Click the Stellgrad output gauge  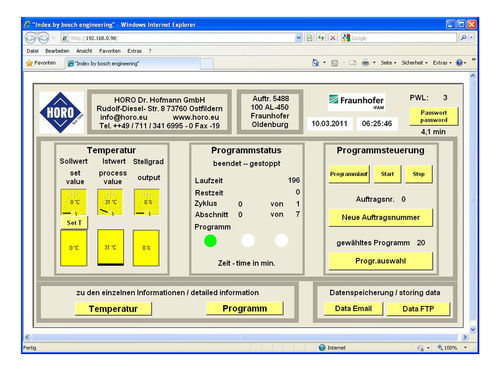[147, 202]
